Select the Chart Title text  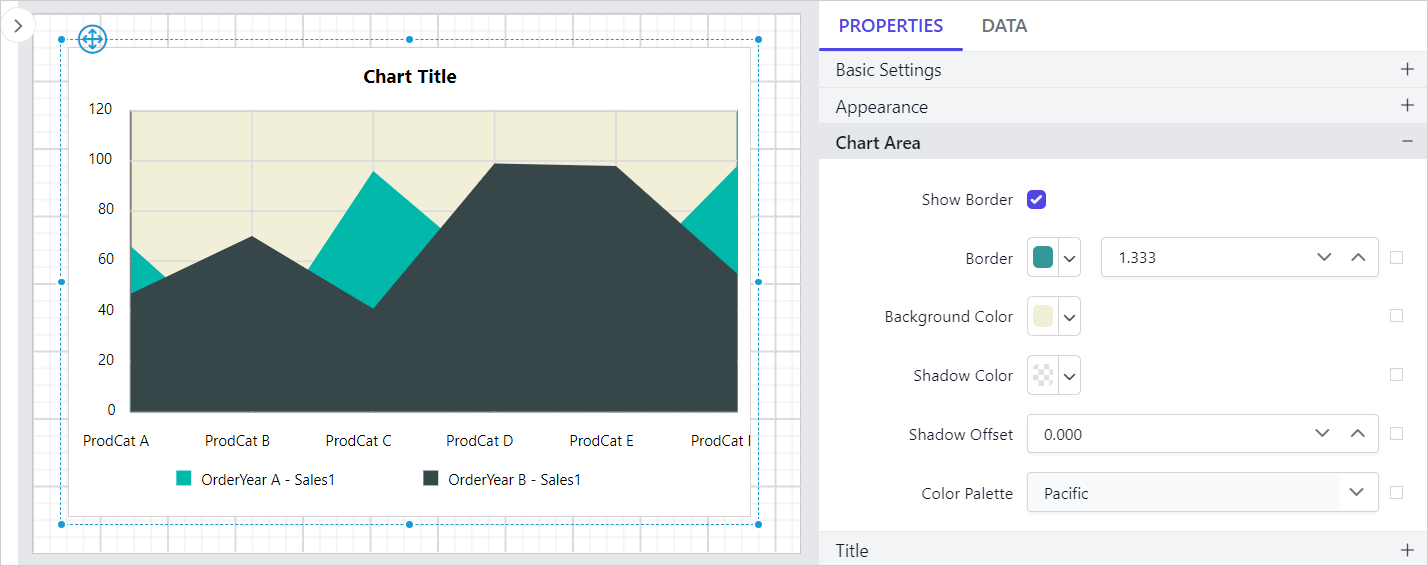410,77
